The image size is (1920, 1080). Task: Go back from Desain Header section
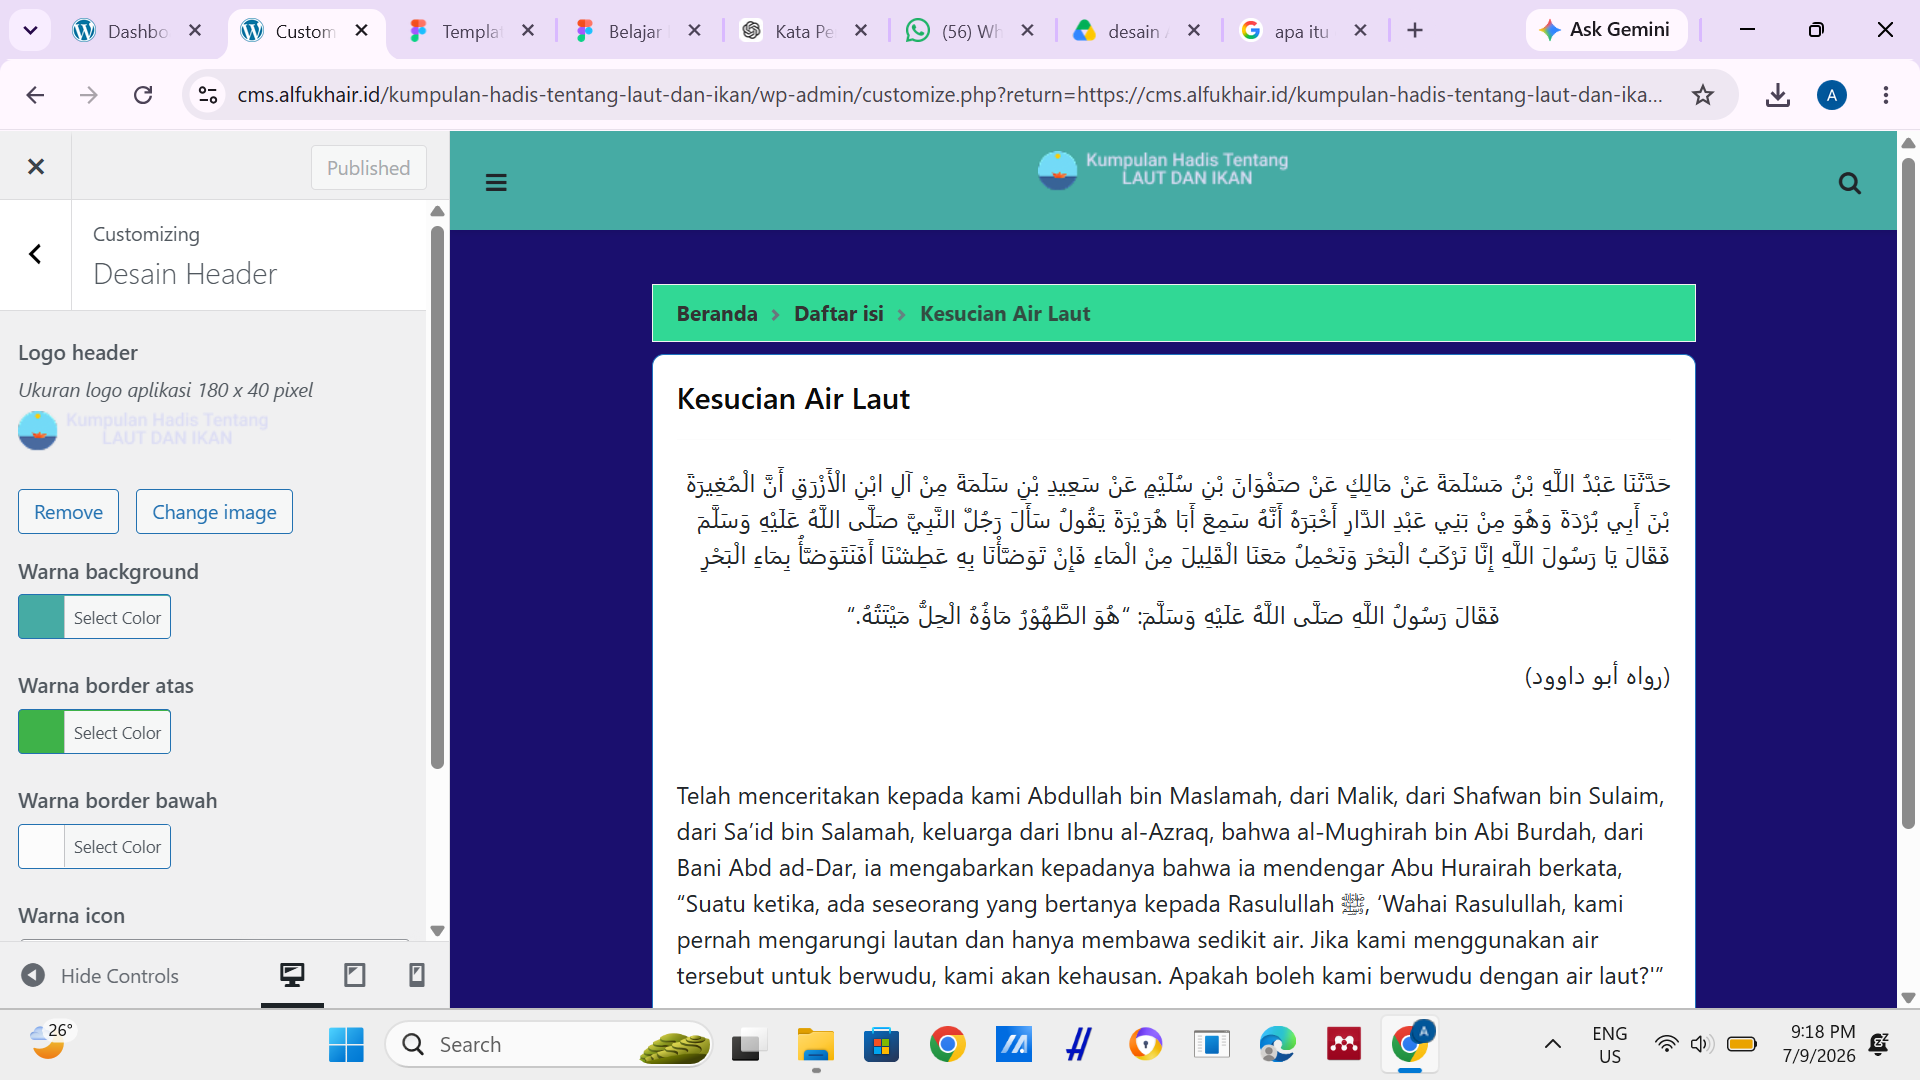tap(36, 254)
